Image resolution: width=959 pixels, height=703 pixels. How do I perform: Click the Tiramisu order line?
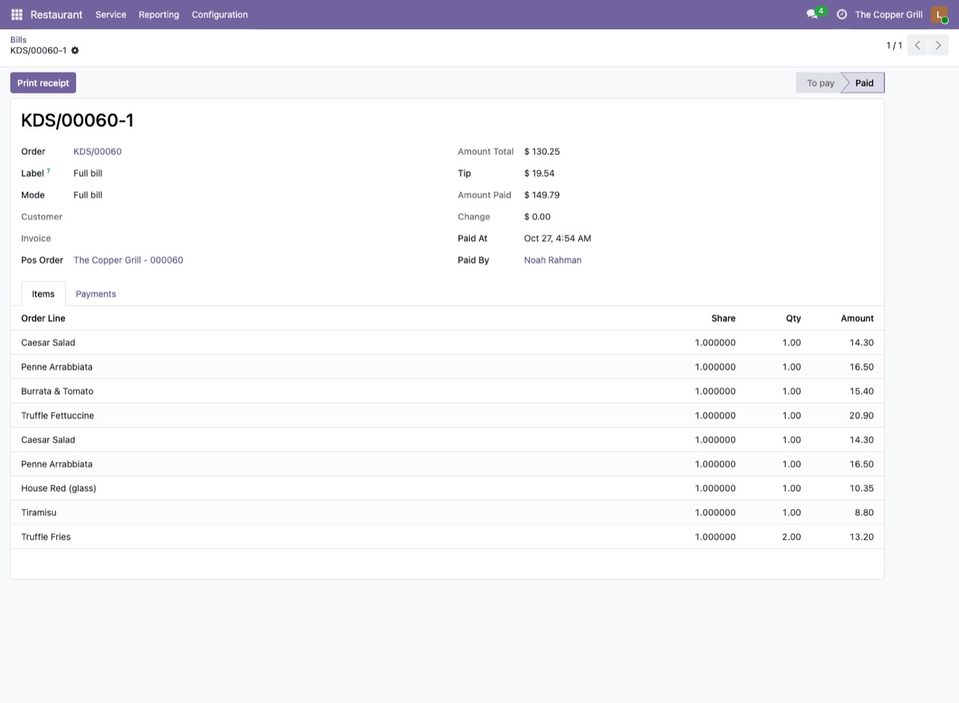(447, 513)
